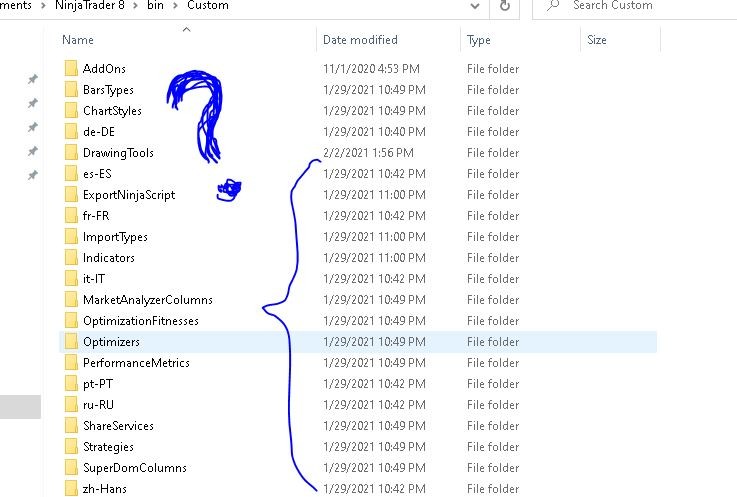Navigate to bin breadcrumb
Screen dimensions: 737x497
point(155,5)
